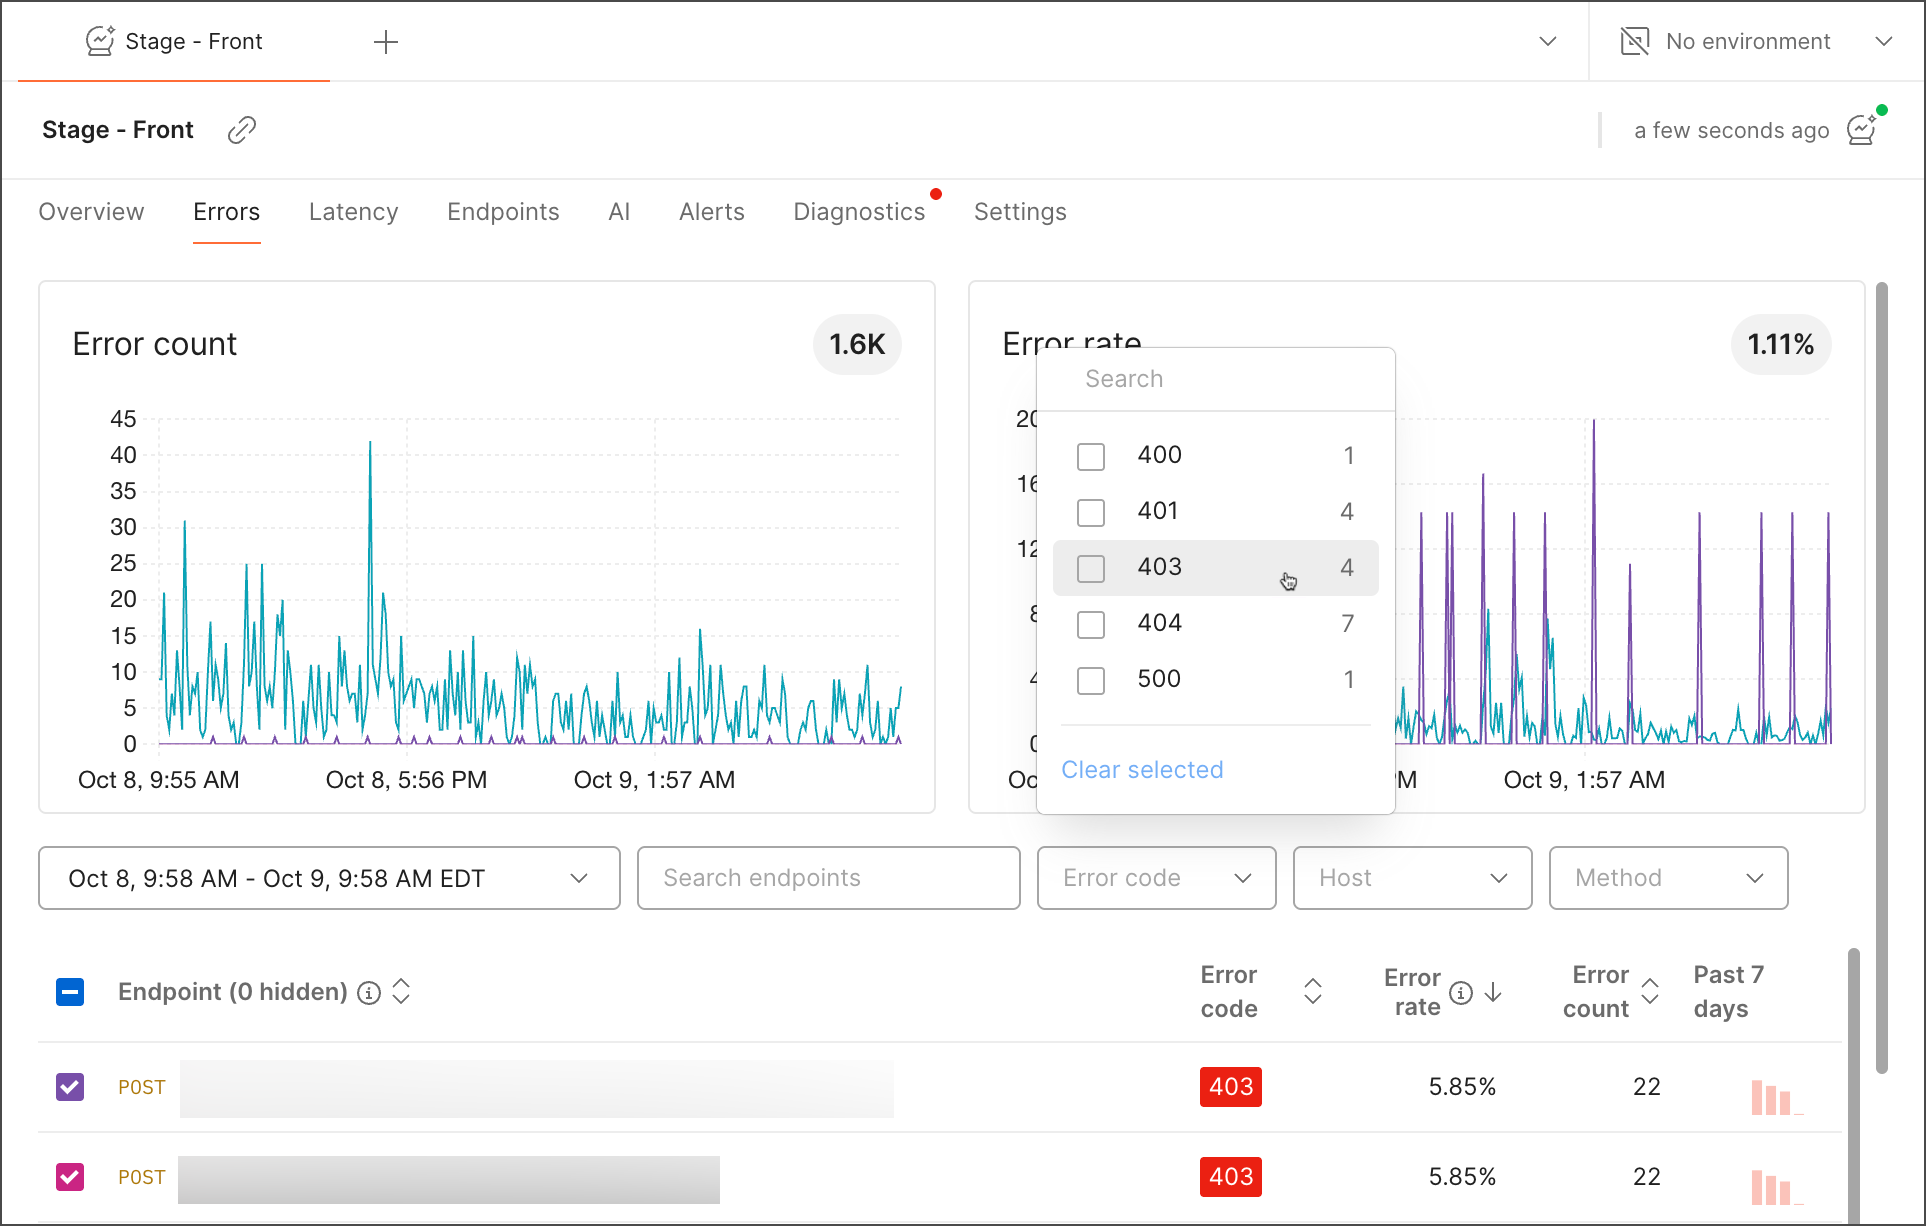Screen dimensions: 1926x1226
Task: Open the date range dropdown
Action: [x=329, y=878]
